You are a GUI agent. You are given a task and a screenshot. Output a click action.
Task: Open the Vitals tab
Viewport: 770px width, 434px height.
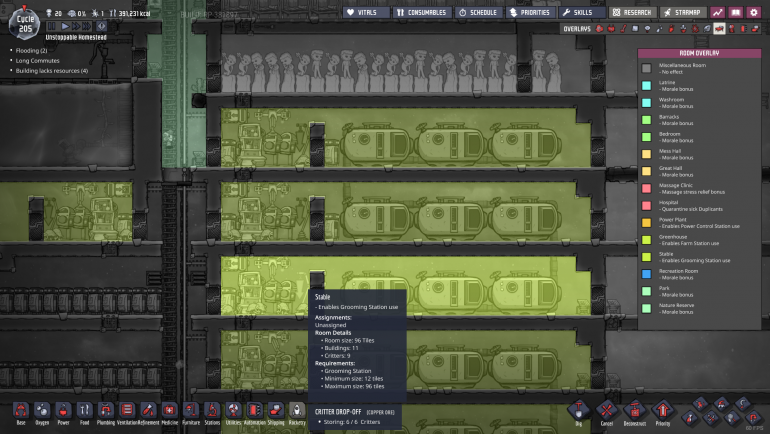click(365, 13)
